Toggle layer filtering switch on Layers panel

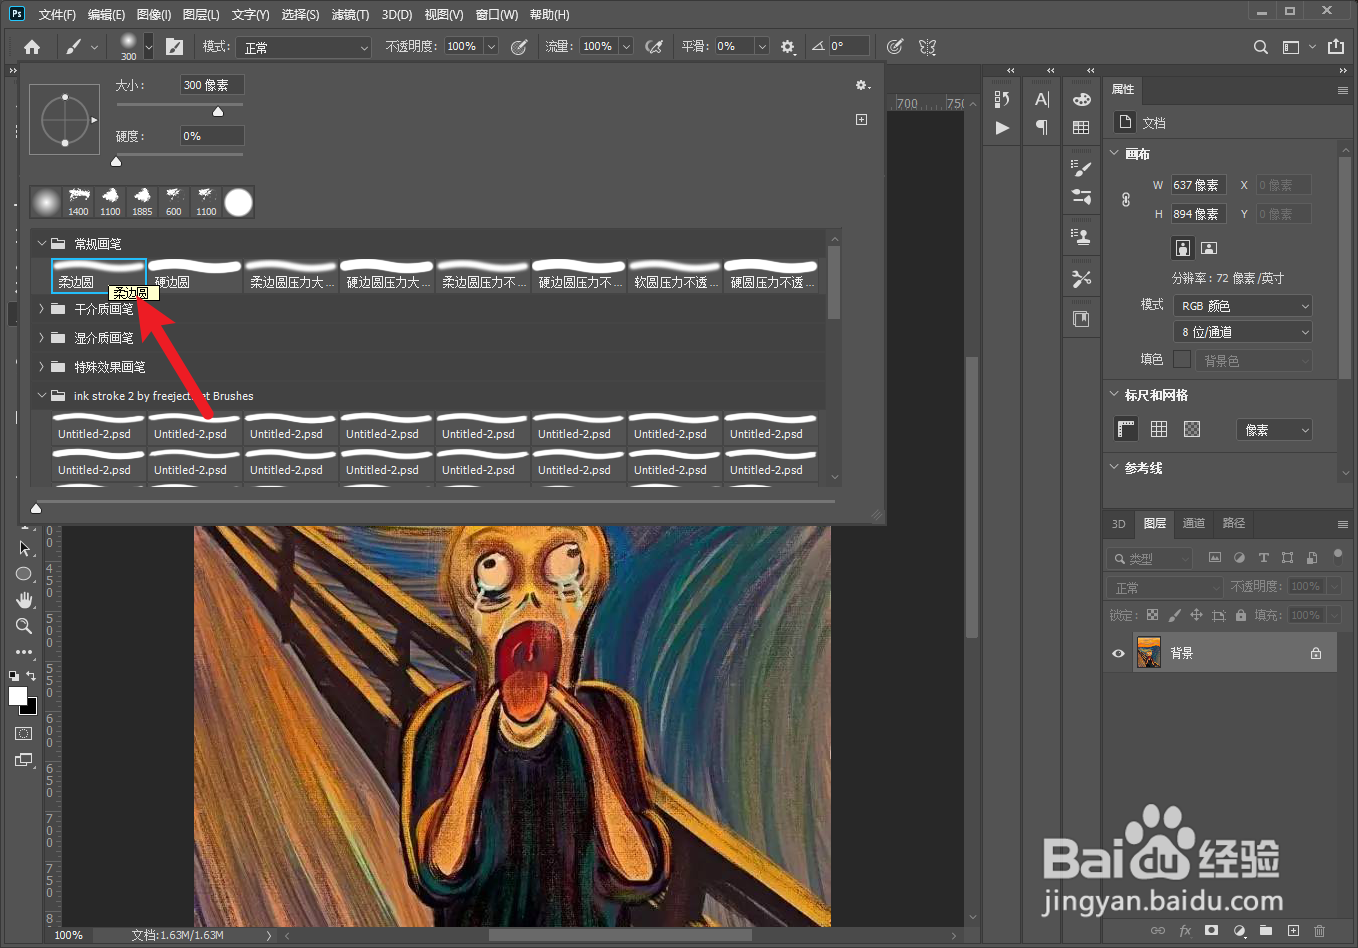tap(1338, 556)
